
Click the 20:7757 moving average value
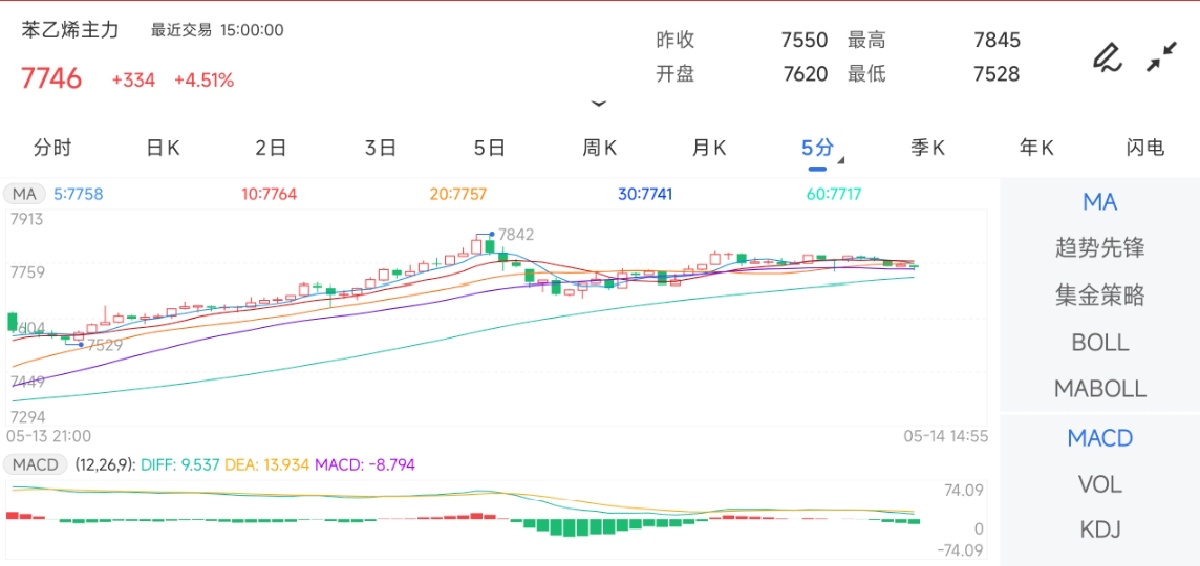click(x=458, y=194)
